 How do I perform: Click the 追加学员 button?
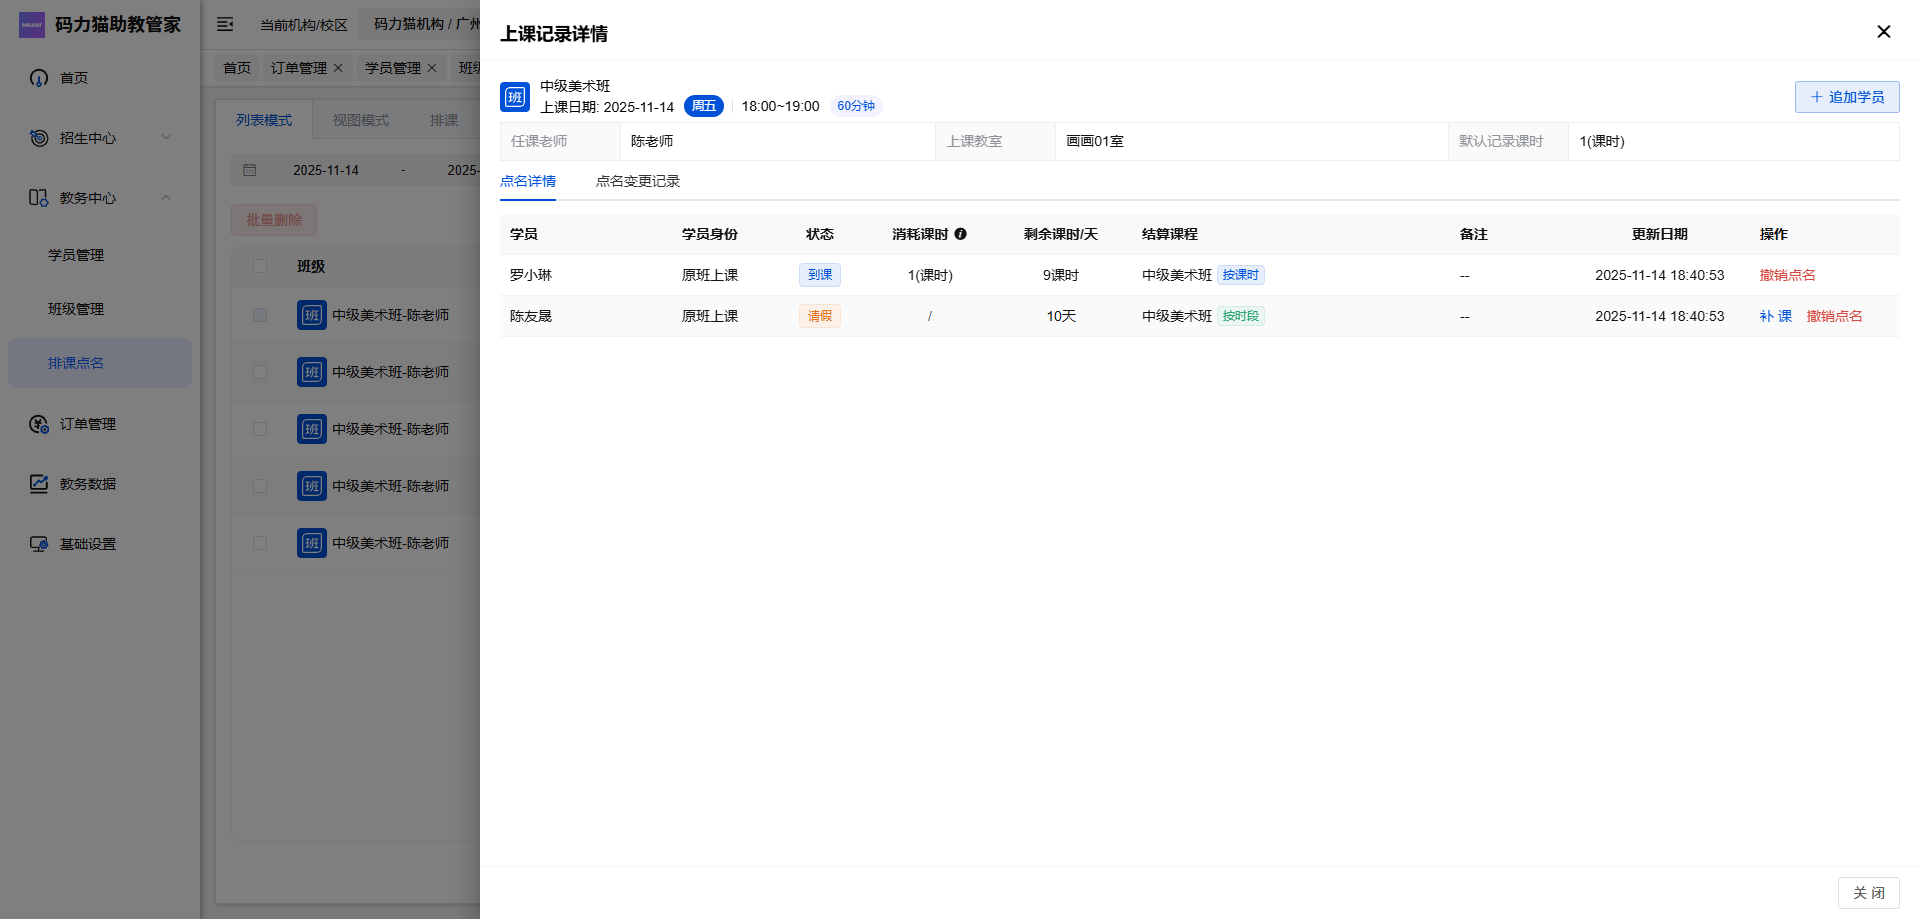coord(1846,97)
